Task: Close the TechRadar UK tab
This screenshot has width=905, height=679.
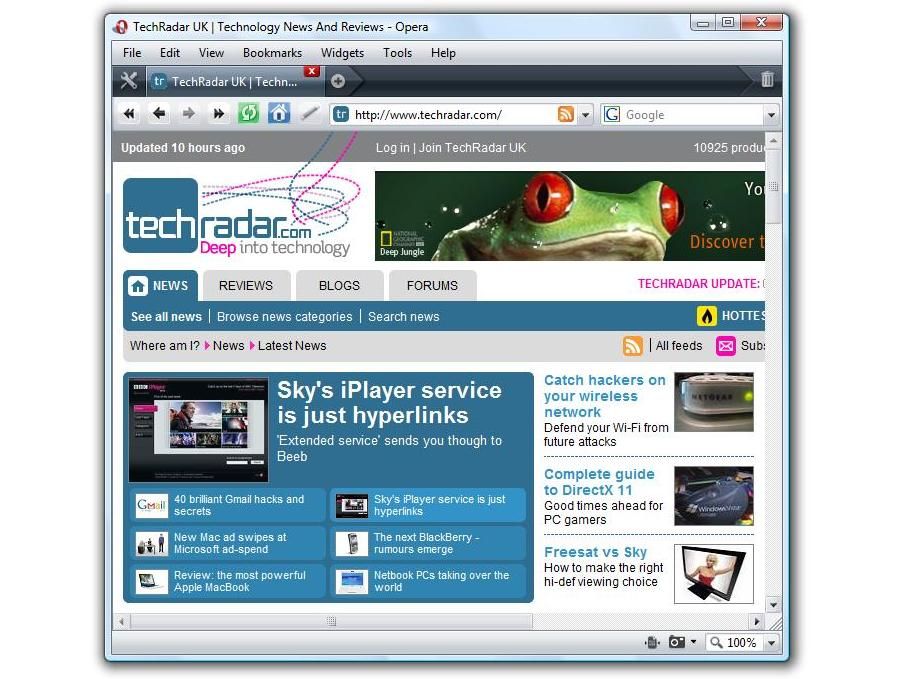Action: 312,71
